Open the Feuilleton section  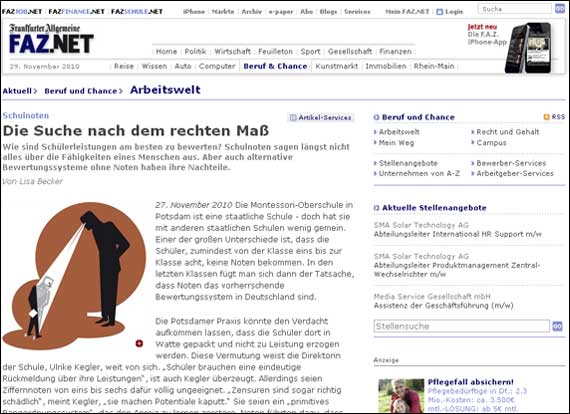[275, 52]
